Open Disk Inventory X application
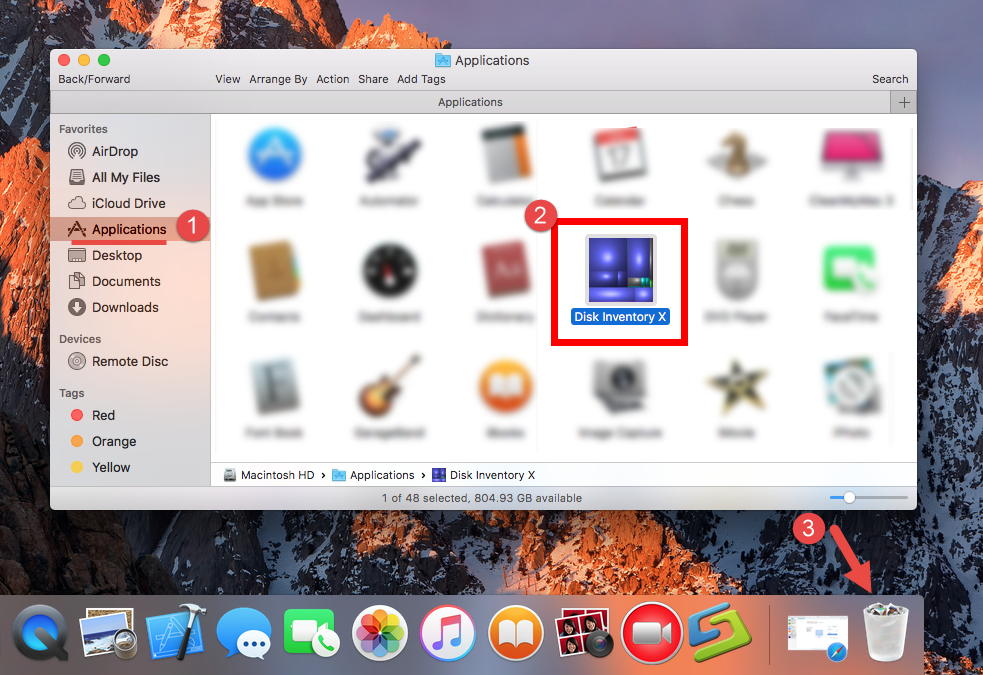The width and height of the screenshot is (983, 675). (x=619, y=270)
